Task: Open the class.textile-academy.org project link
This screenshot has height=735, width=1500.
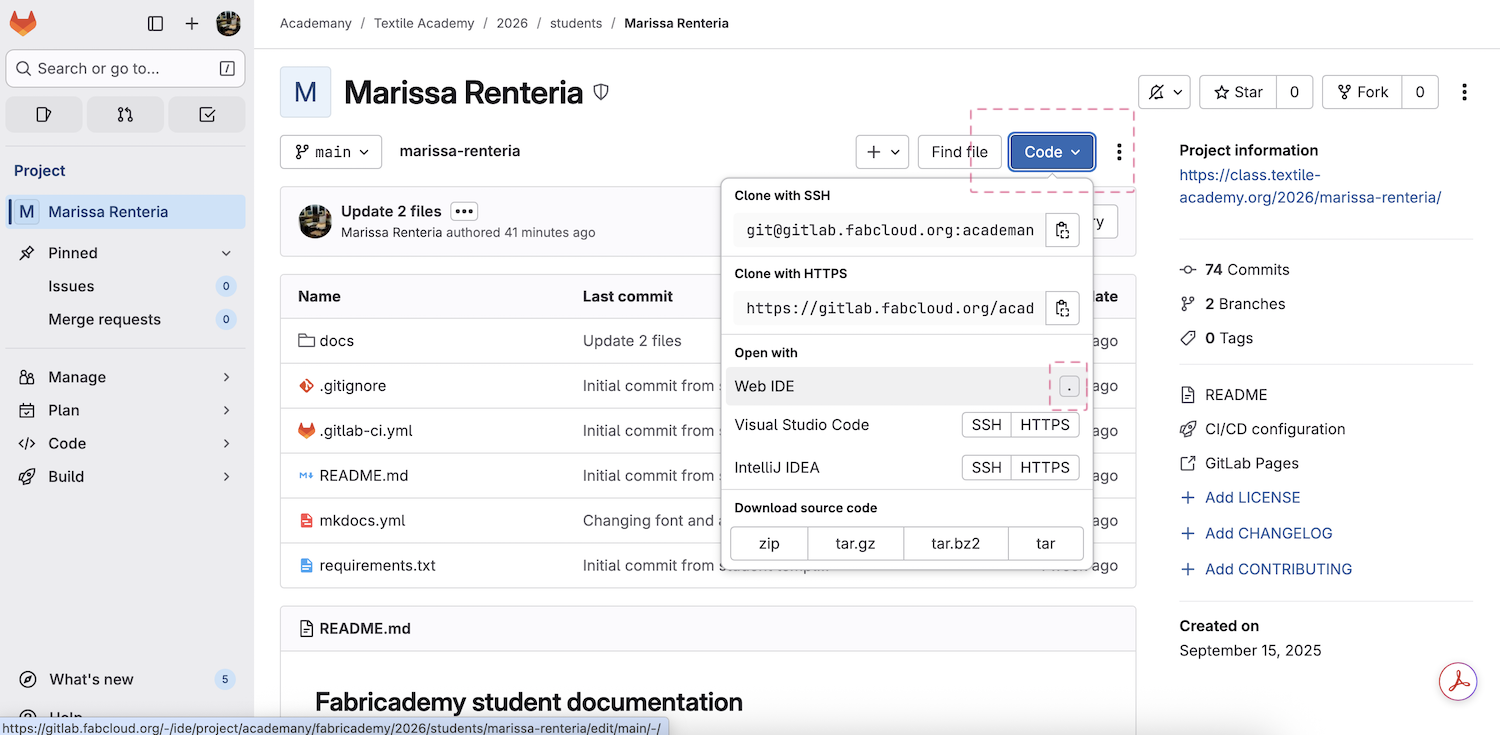Action: 1309,186
